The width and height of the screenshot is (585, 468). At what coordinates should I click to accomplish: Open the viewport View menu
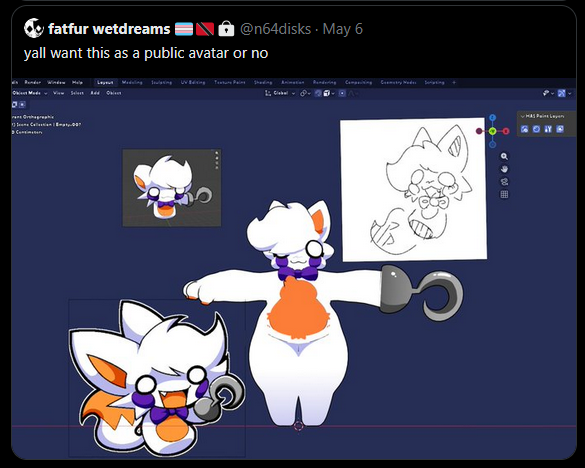pos(59,93)
